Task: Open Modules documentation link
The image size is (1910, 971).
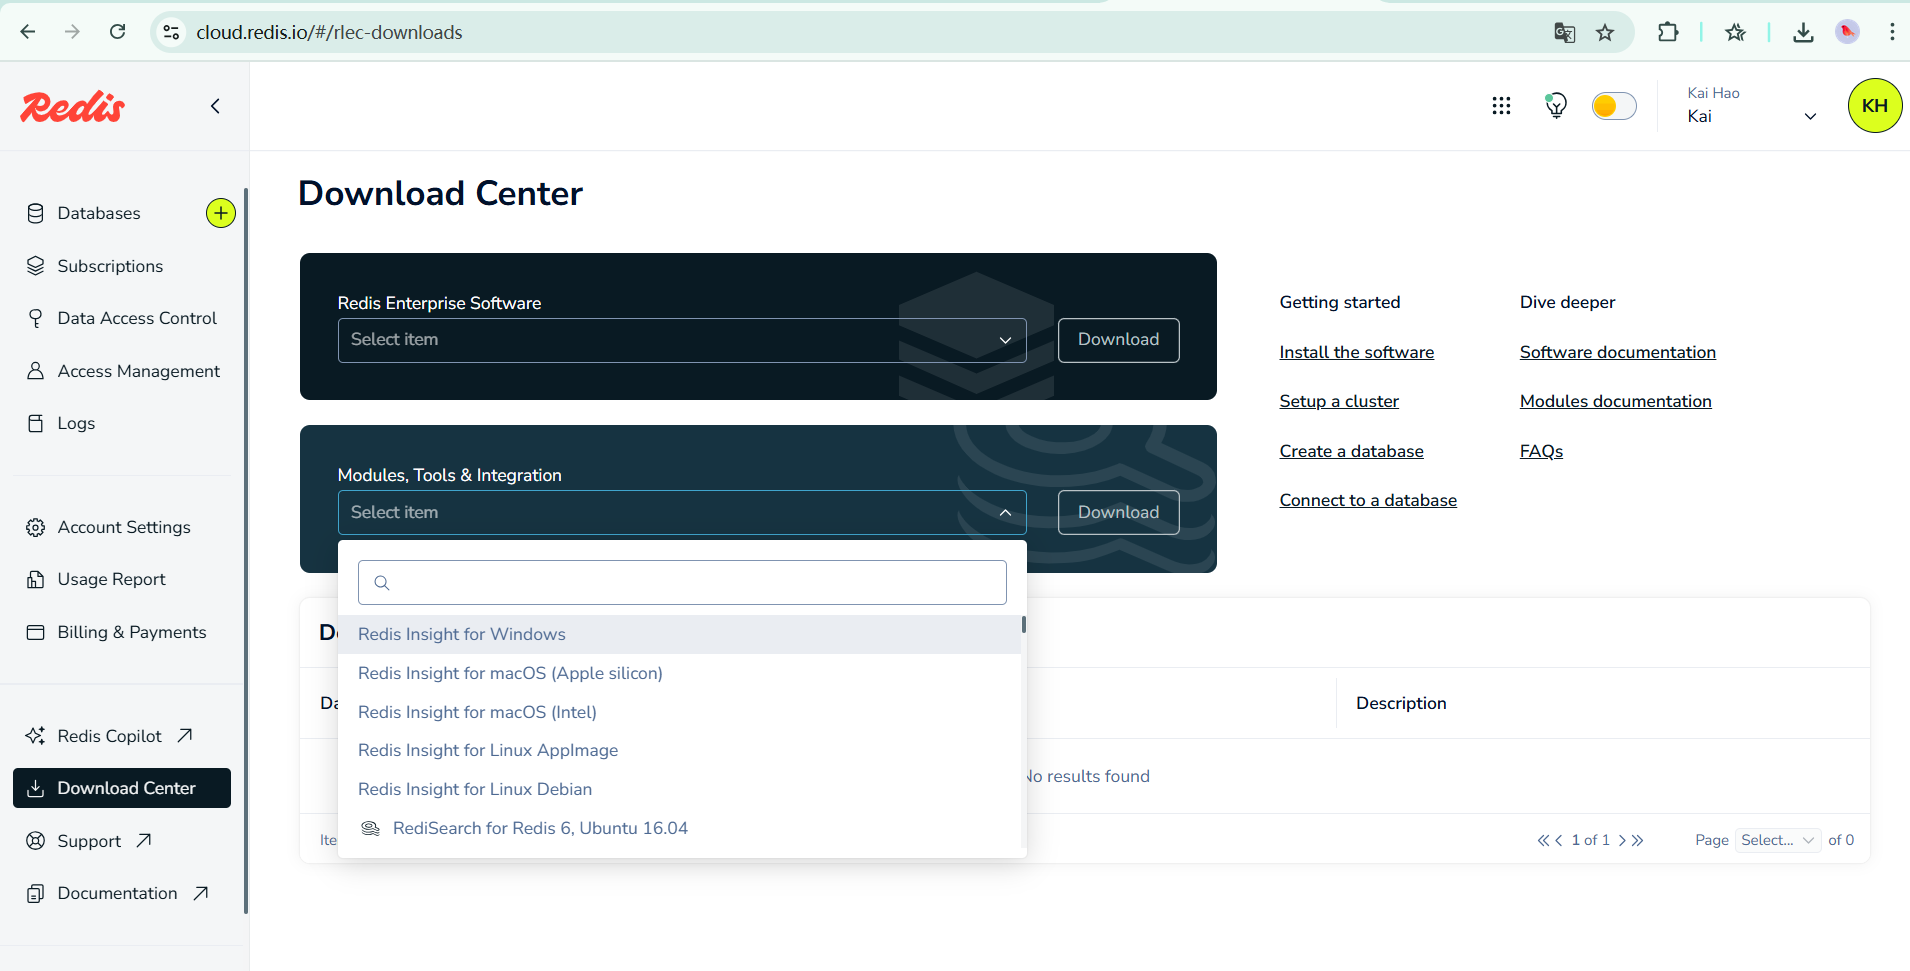Action: [x=1615, y=401]
